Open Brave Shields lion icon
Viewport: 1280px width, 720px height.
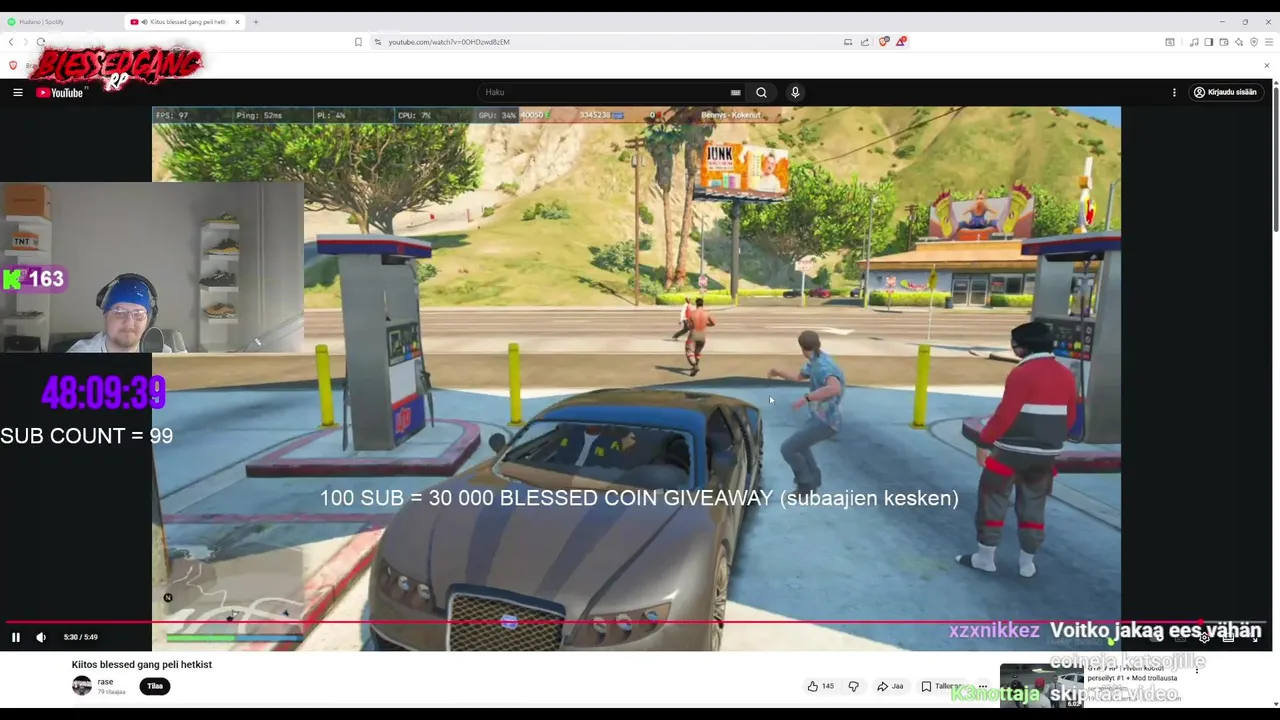883,42
